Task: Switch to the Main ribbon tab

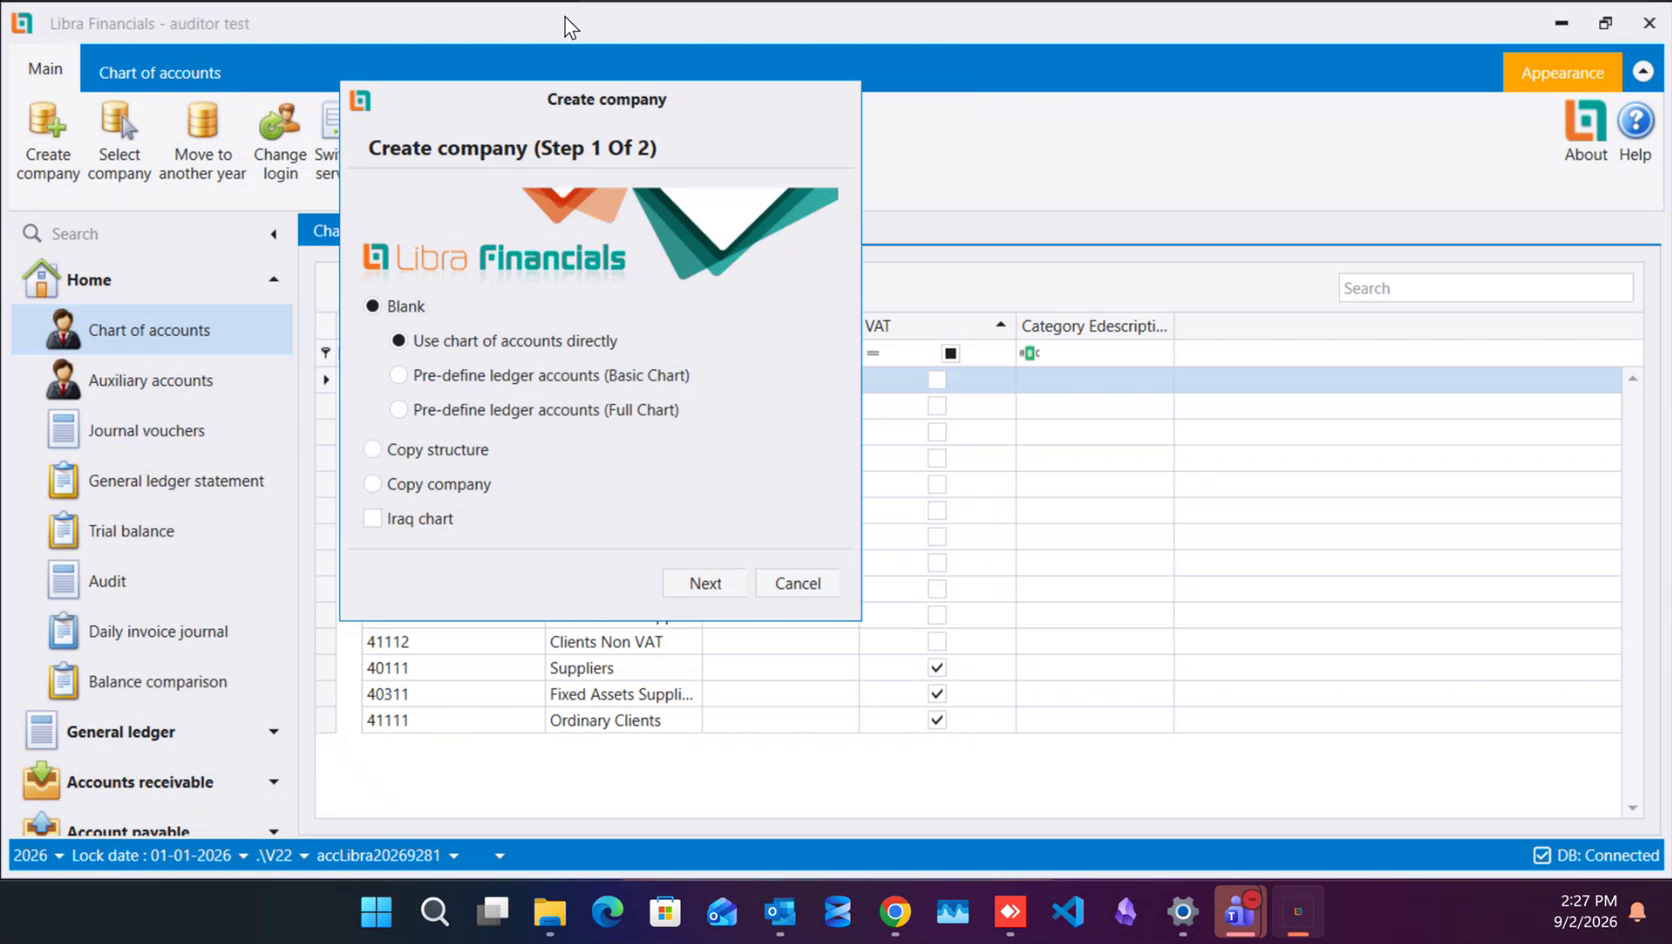Action: click(x=45, y=69)
